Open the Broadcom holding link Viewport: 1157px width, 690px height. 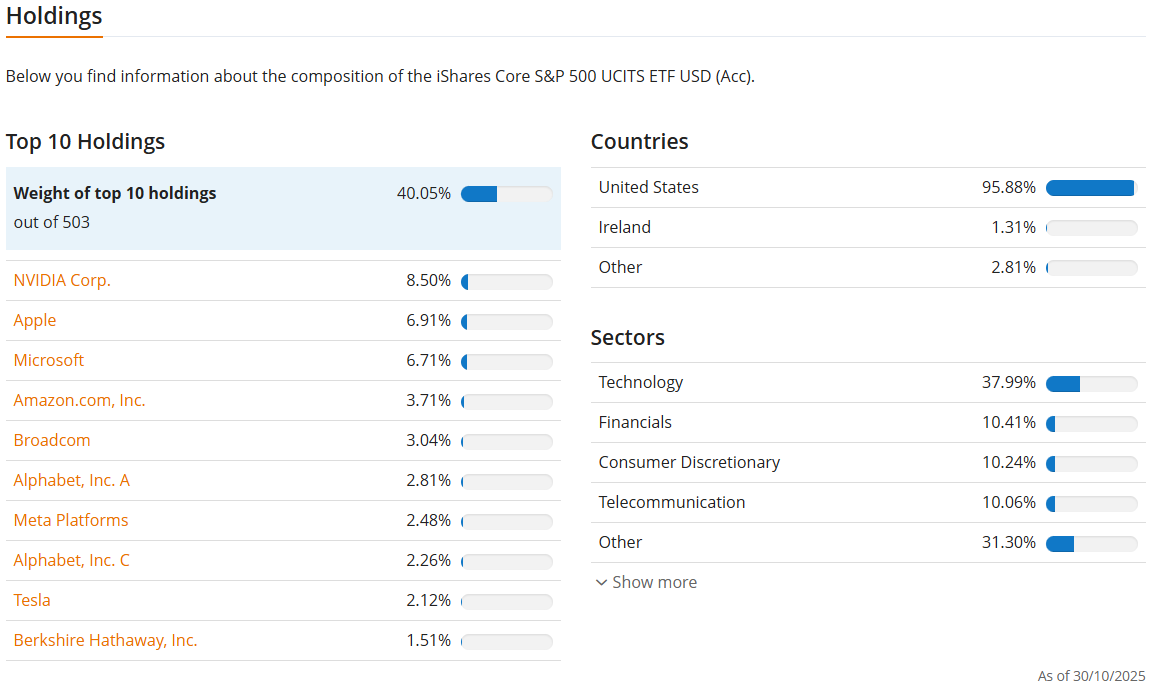(52, 440)
